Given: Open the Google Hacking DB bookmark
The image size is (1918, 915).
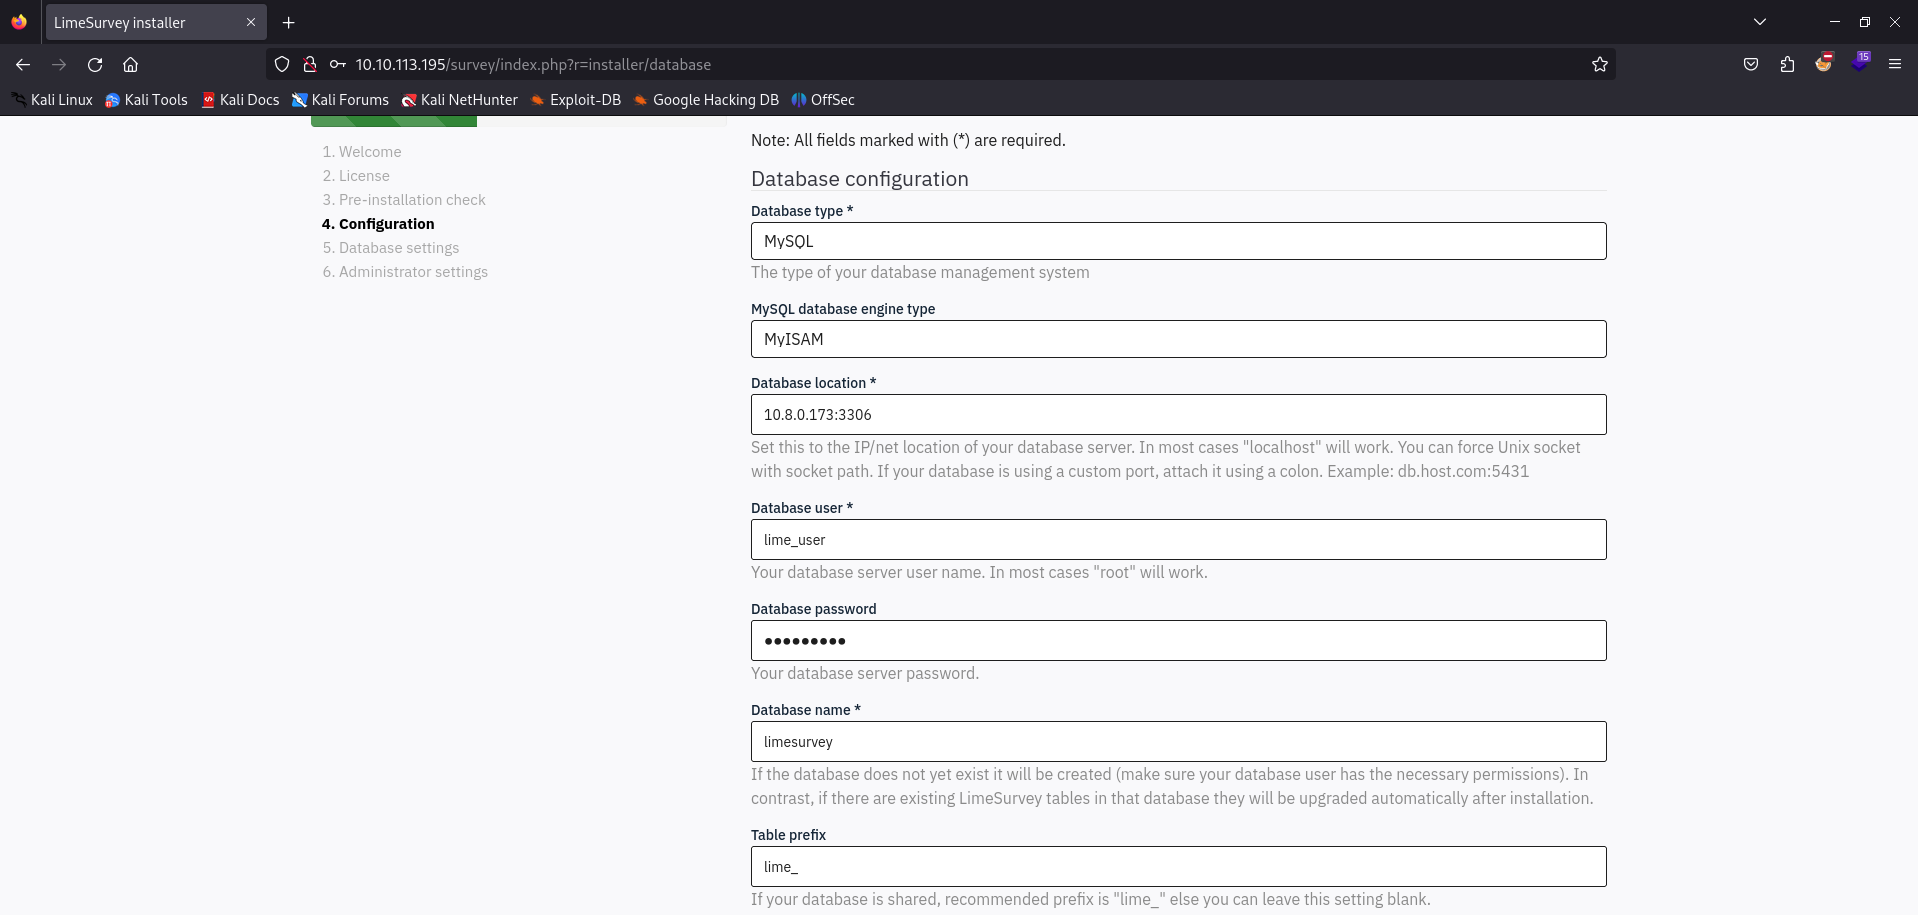Looking at the screenshot, I should tap(706, 100).
